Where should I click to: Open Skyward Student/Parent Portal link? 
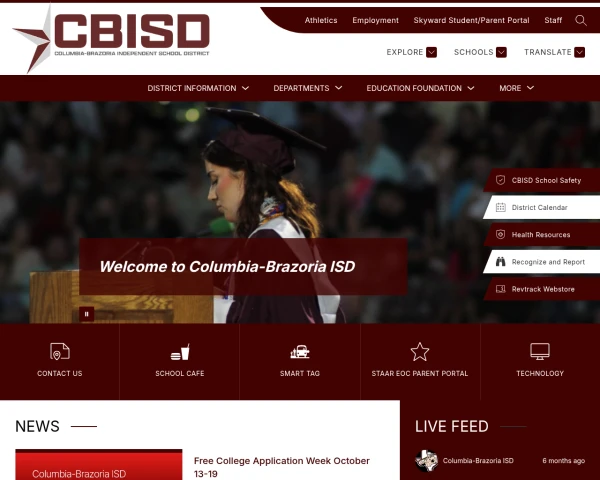pyautogui.click(x=471, y=20)
